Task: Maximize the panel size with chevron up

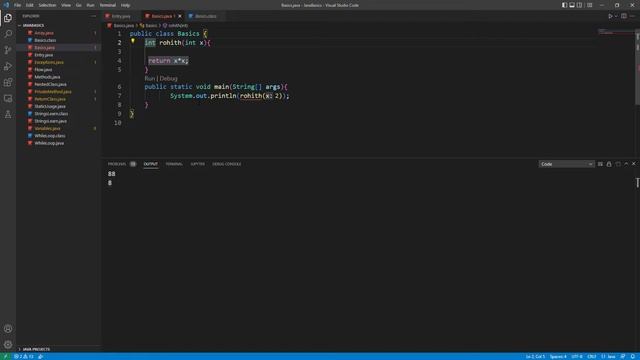Action: coord(626,164)
